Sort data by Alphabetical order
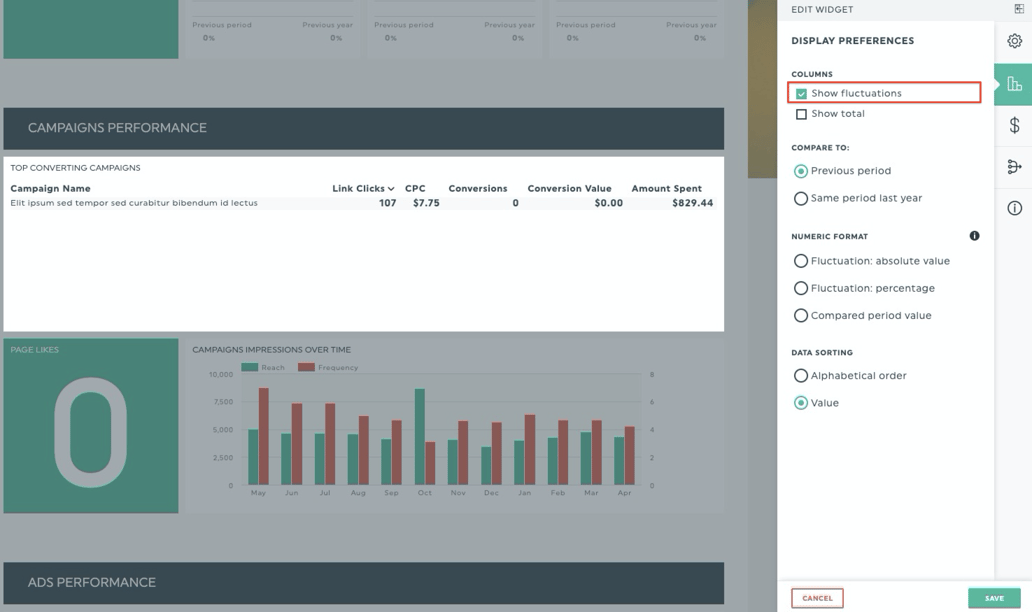This screenshot has height=612, width=1032. [x=801, y=376]
